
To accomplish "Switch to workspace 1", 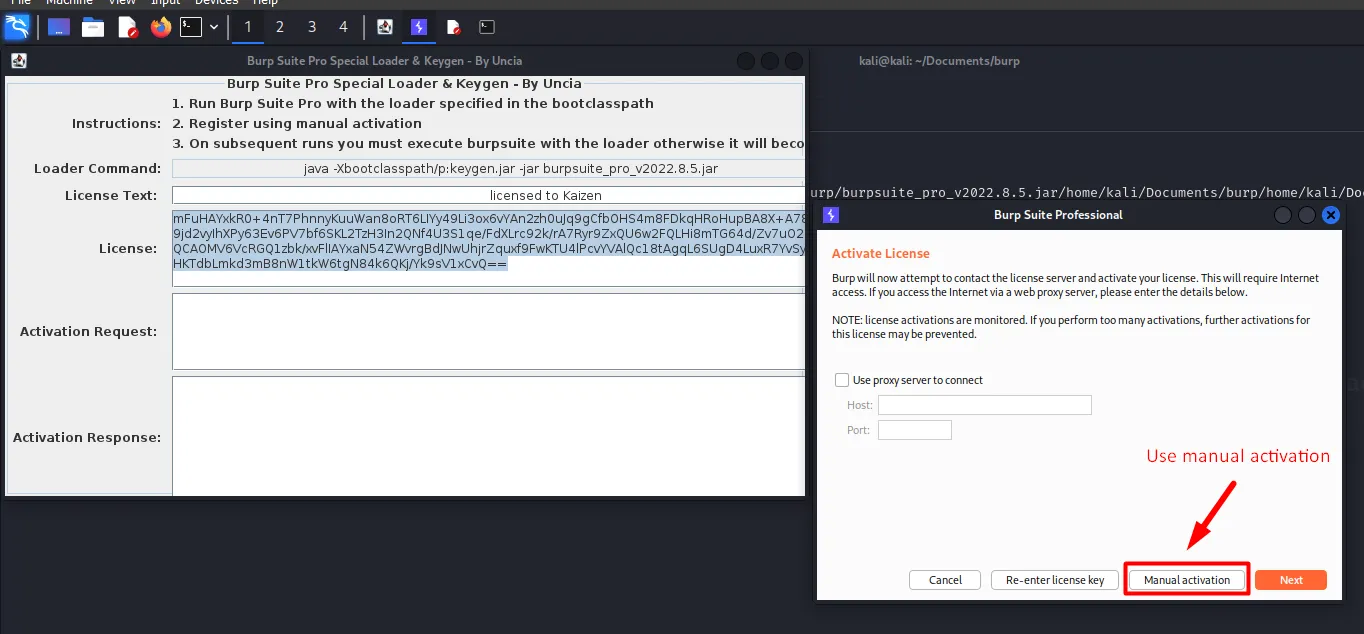I will [248, 27].
